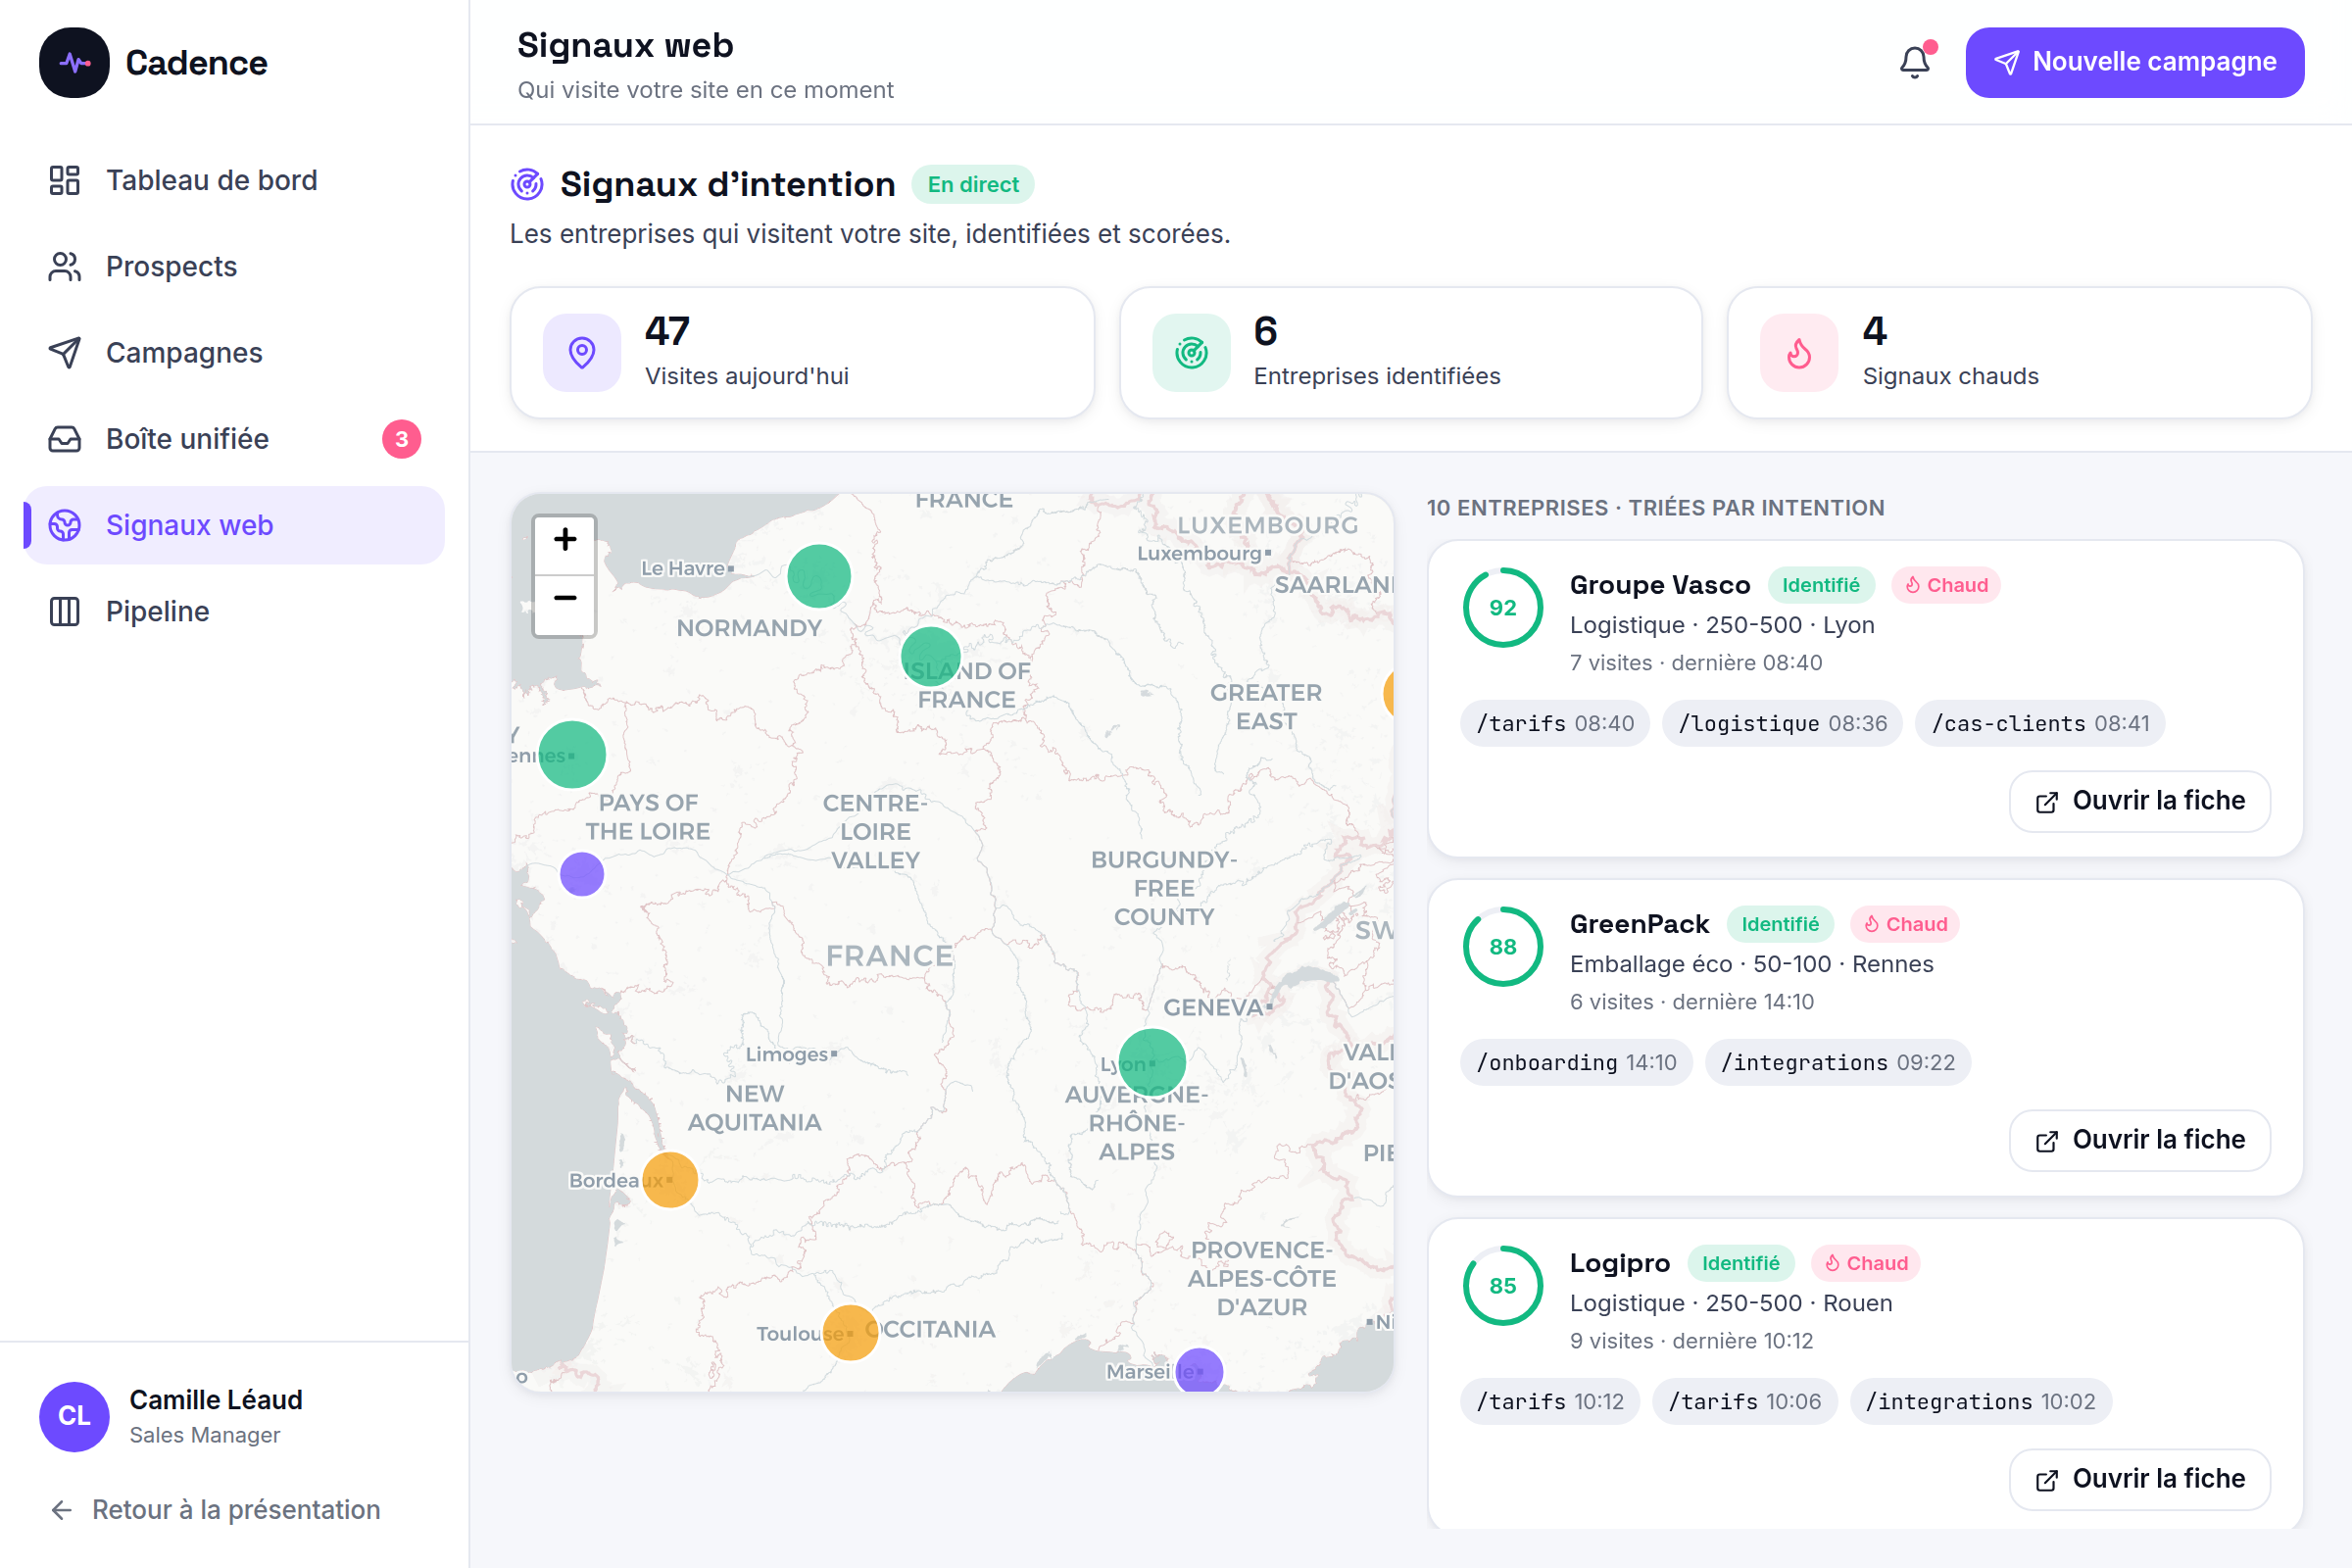
Task: Zoom in on the map
Action: (565, 541)
